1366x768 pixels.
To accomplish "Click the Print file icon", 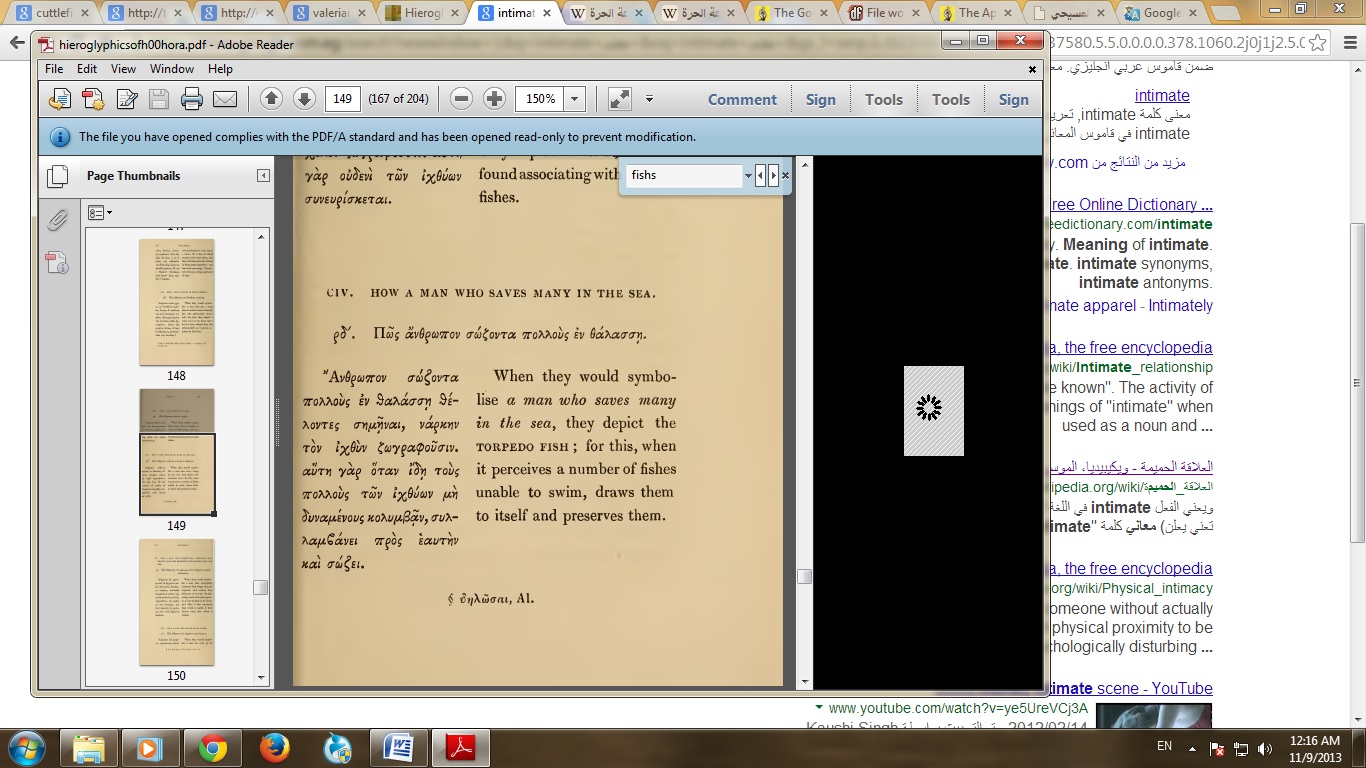I will [192, 99].
